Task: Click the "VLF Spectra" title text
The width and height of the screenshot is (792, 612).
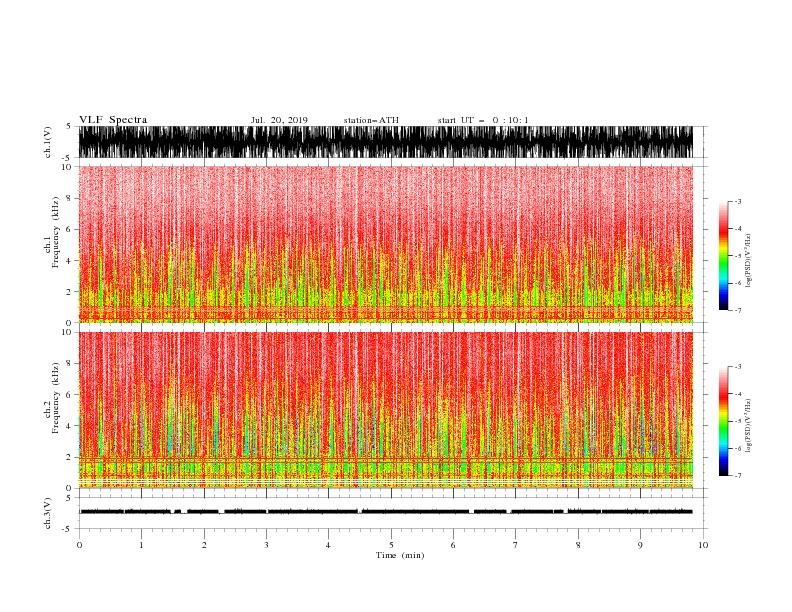Action: tap(113, 120)
